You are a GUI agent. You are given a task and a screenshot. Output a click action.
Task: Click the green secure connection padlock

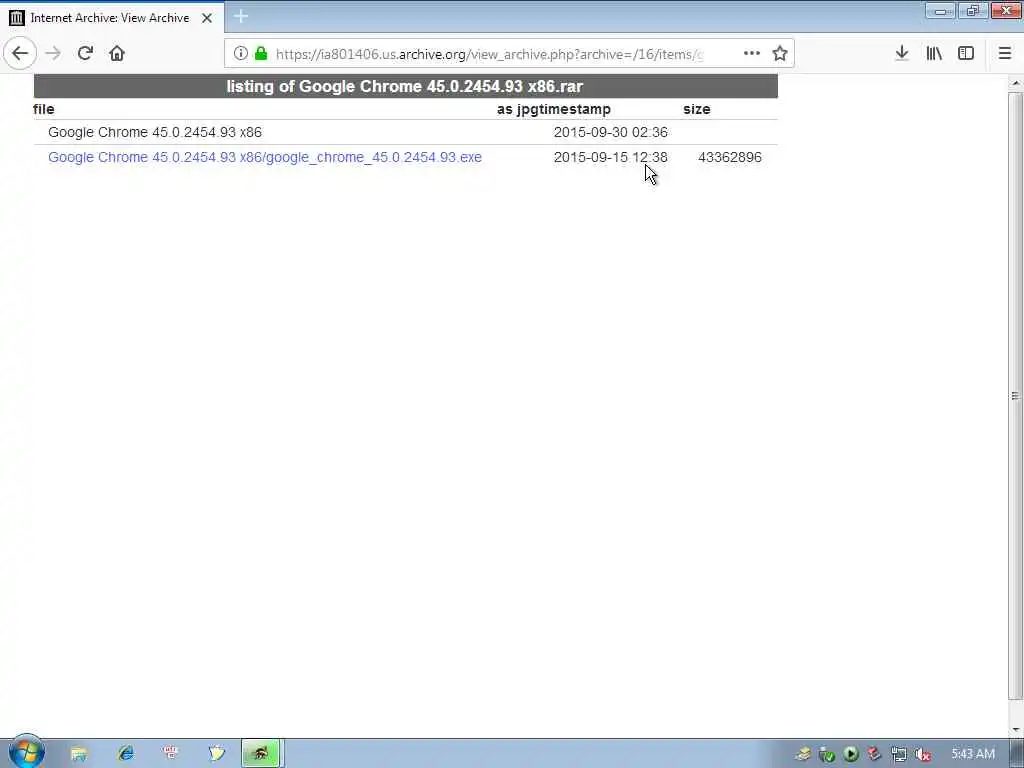point(261,54)
